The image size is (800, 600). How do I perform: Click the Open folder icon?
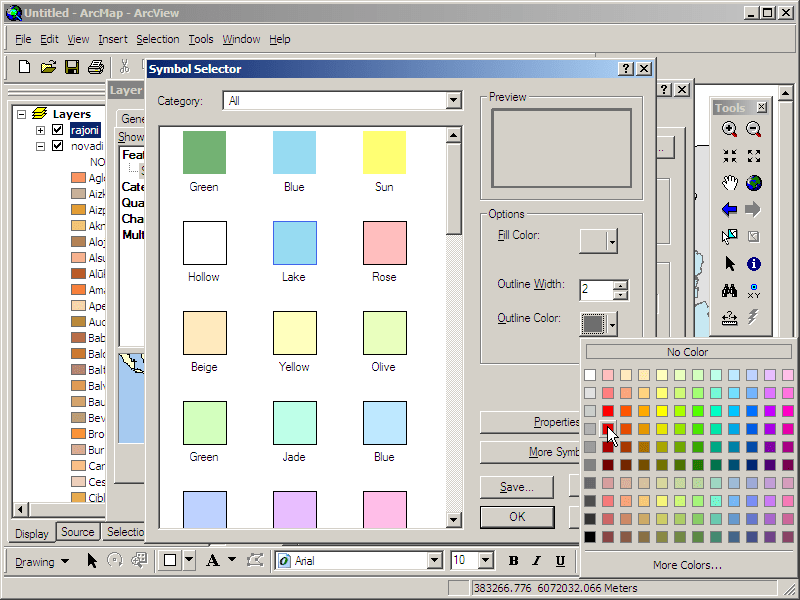[x=48, y=67]
